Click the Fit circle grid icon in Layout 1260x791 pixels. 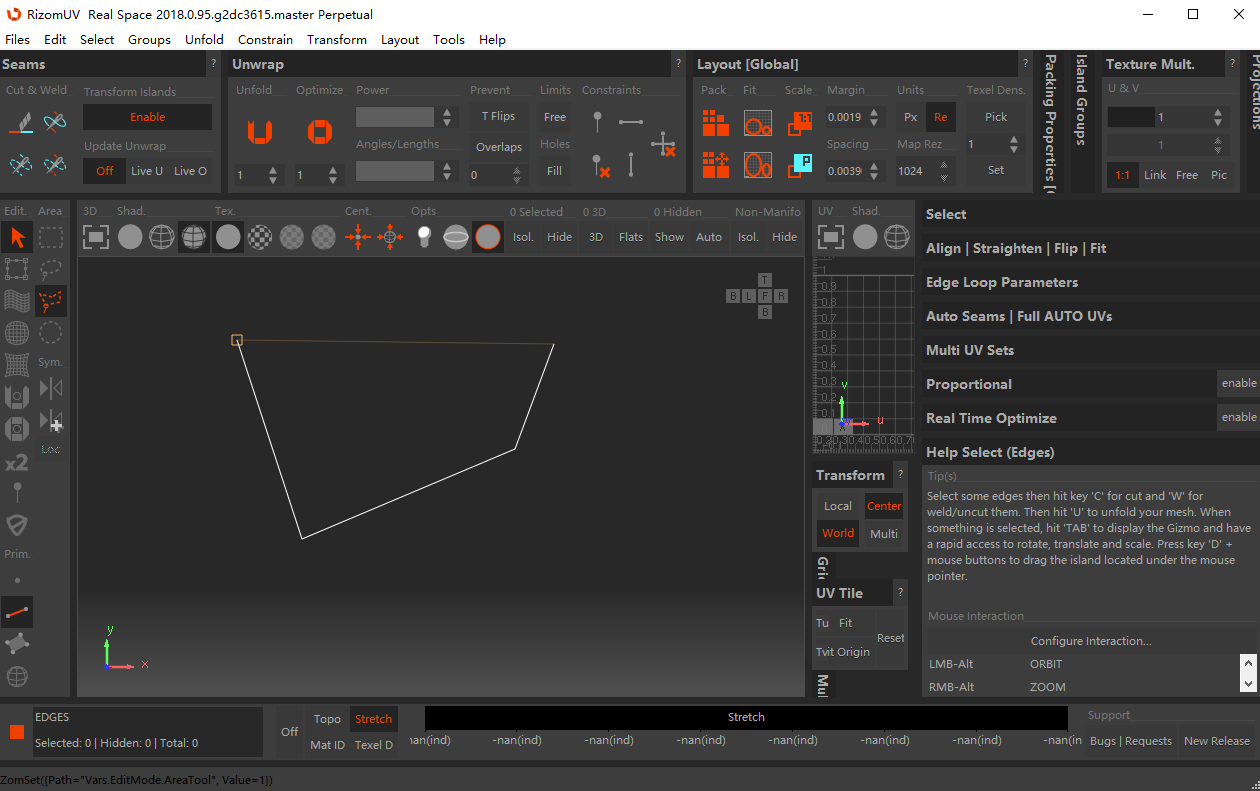coord(757,122)
